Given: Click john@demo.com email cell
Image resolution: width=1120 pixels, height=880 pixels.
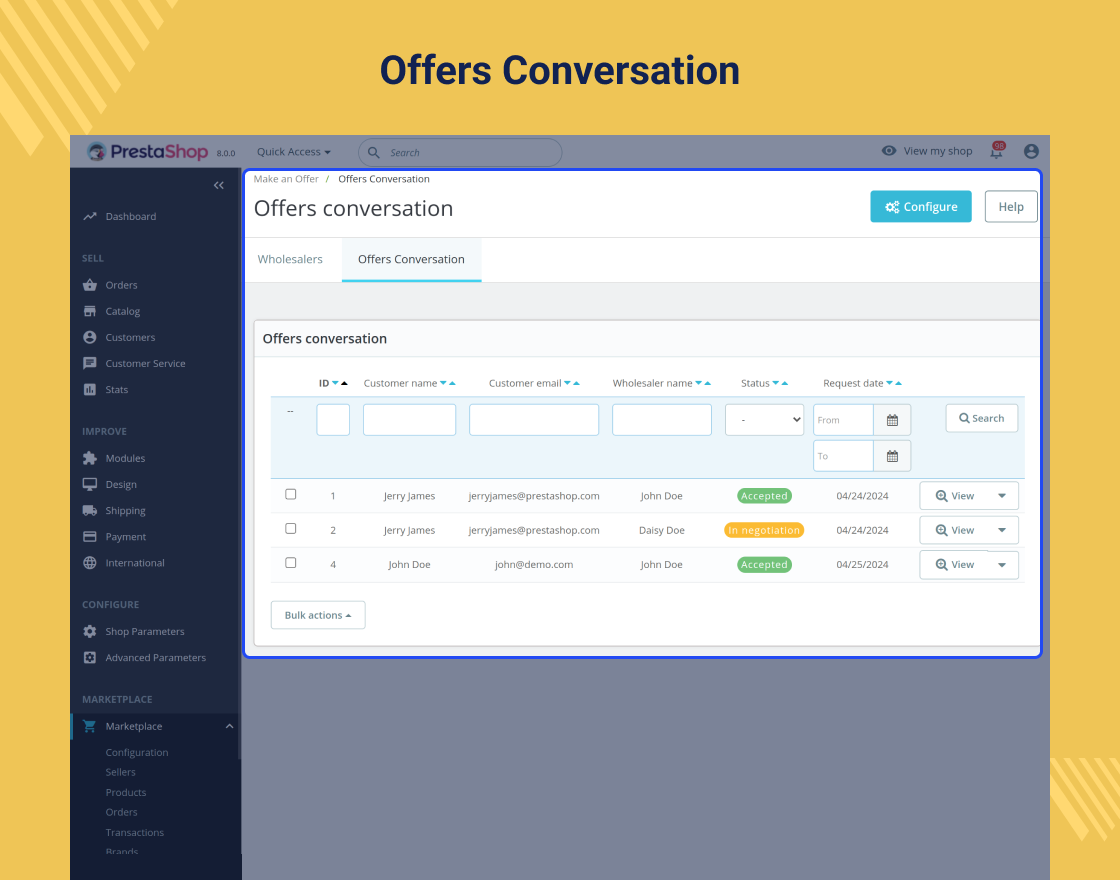Looking at the screenshot, I should coord(534,564).
